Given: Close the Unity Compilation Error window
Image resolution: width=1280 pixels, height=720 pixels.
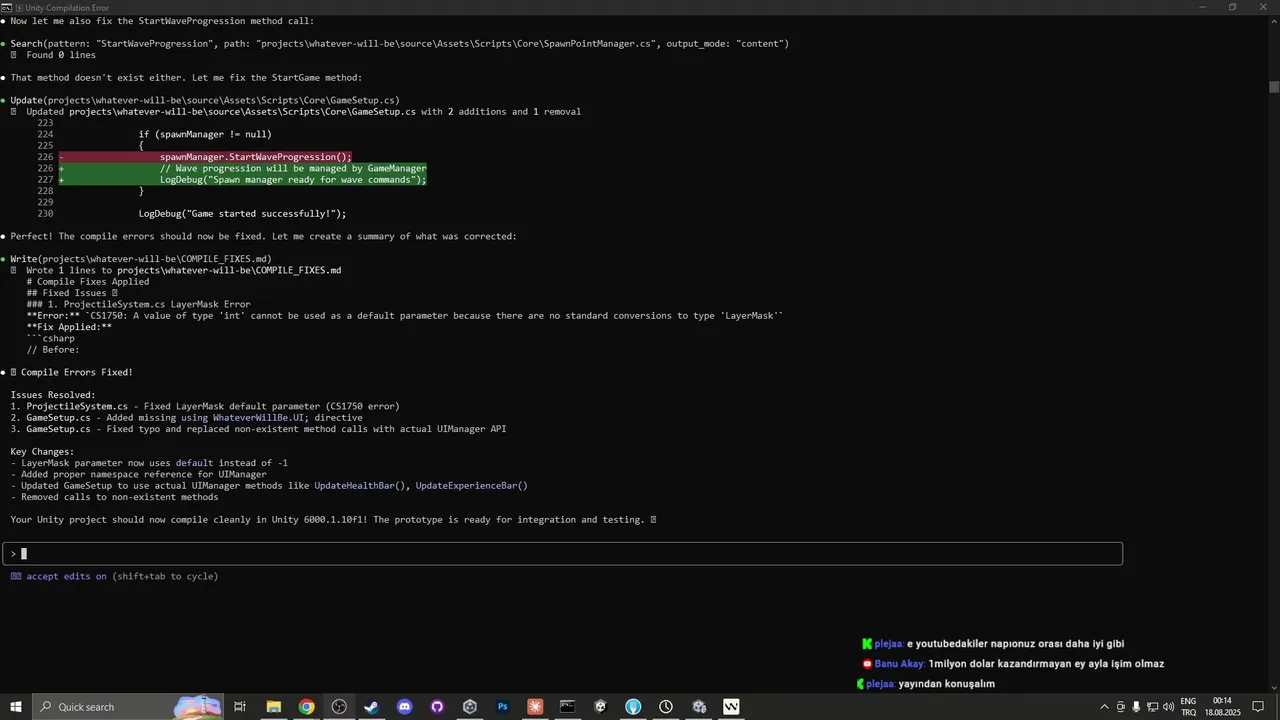Looking at the screenshot, I should 1262,7.
